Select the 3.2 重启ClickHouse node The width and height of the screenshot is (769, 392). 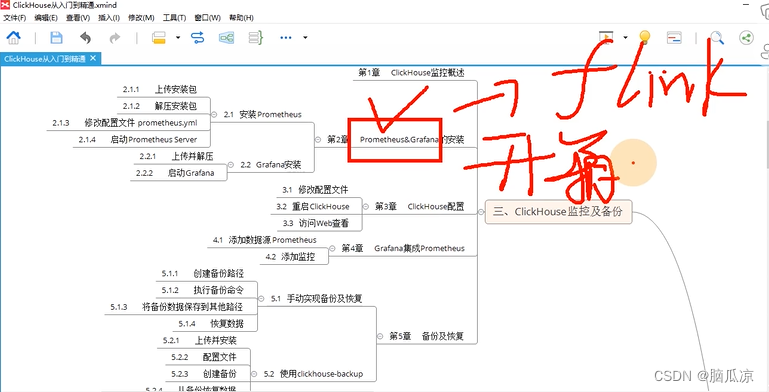[313, 207]
